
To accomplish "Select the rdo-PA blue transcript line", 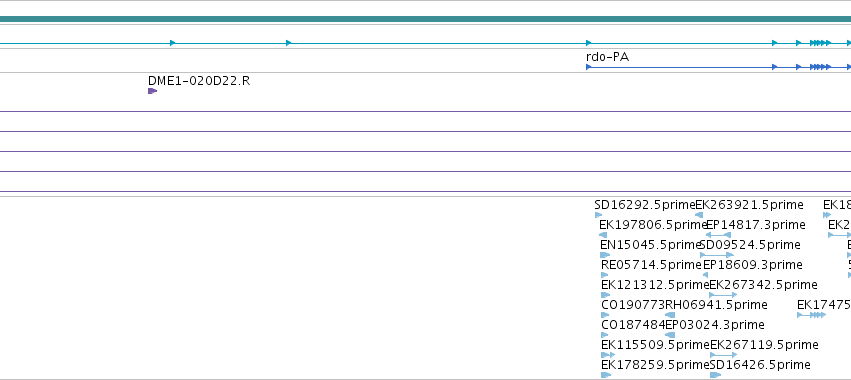I will click(719, 67).
